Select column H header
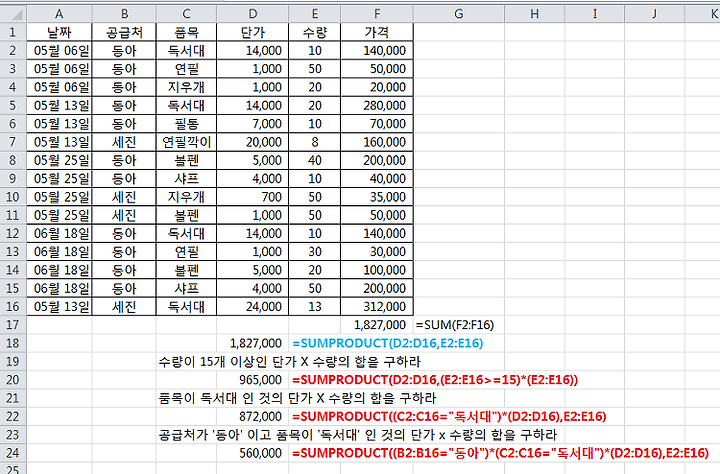The image size is (720, 474). 534,14
